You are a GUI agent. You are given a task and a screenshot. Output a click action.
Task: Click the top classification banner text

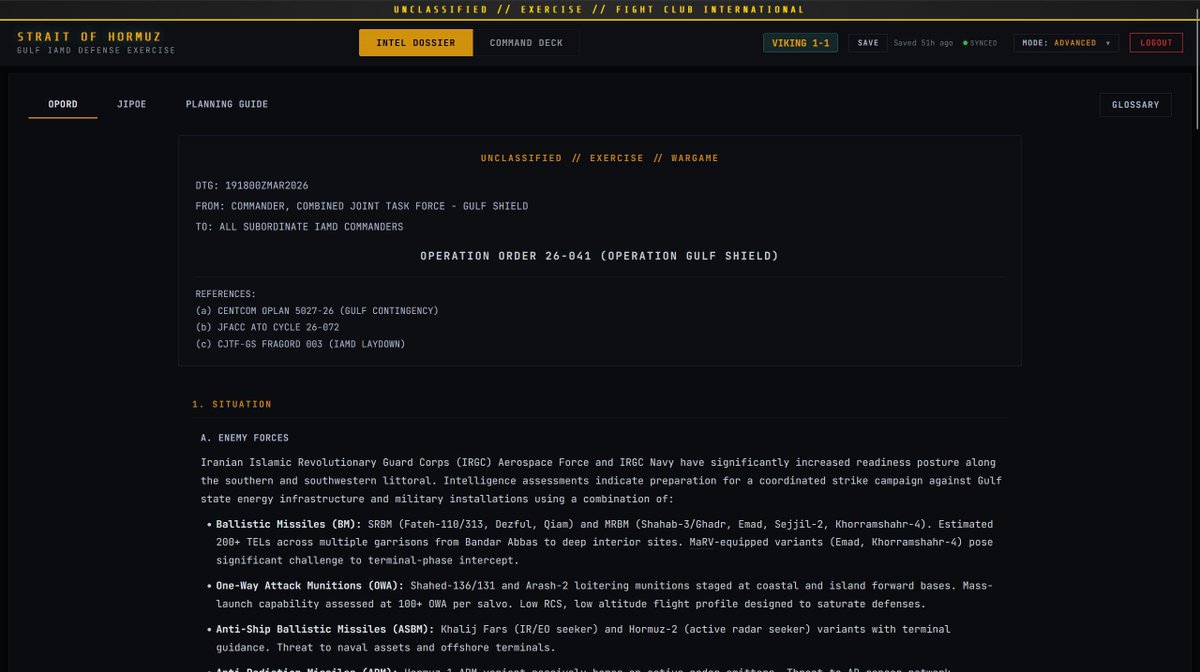click(x=599, y=9)
